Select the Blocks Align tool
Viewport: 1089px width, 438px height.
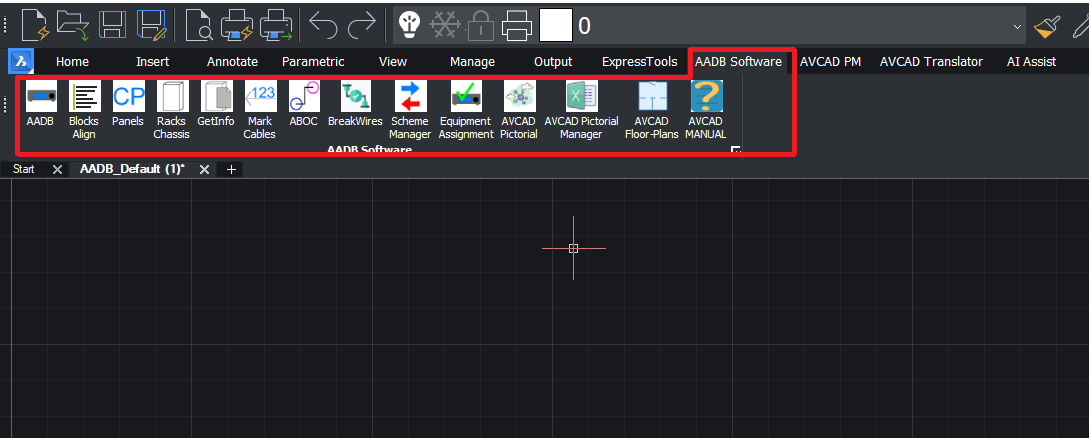[x=84, y=110]
